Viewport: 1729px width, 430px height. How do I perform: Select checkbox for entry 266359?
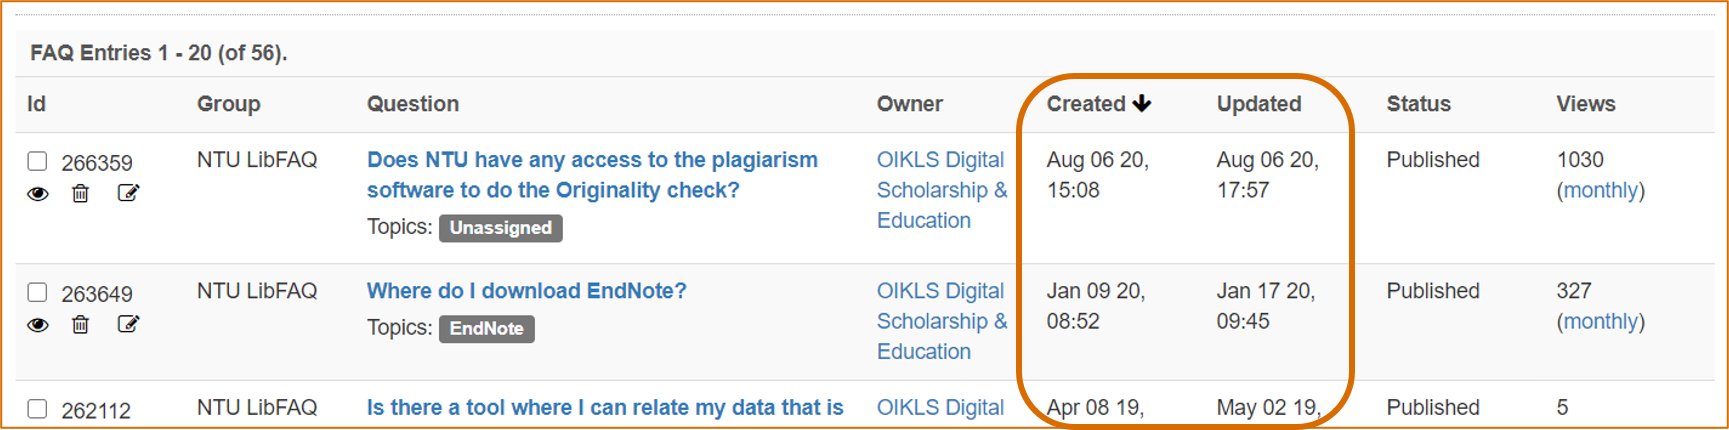(x=37, y=161)
